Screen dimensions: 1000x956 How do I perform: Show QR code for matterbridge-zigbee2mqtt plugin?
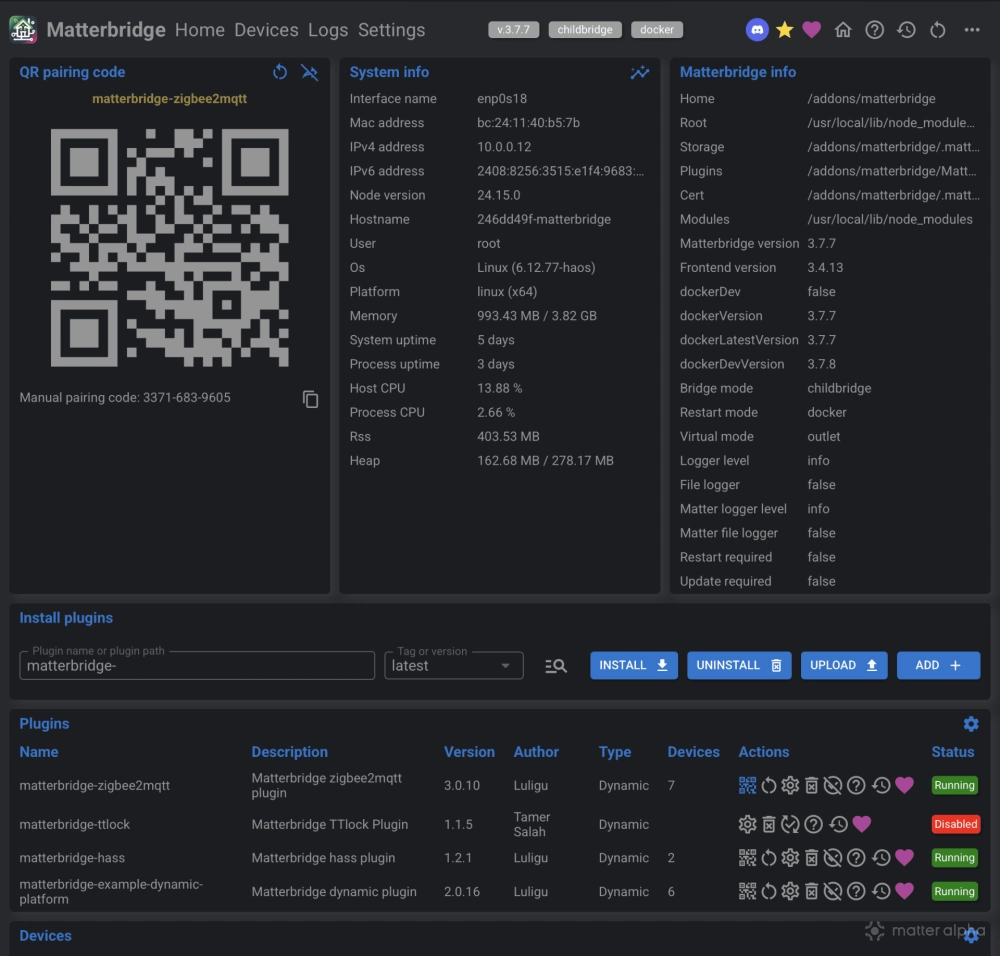click(747, 785)
